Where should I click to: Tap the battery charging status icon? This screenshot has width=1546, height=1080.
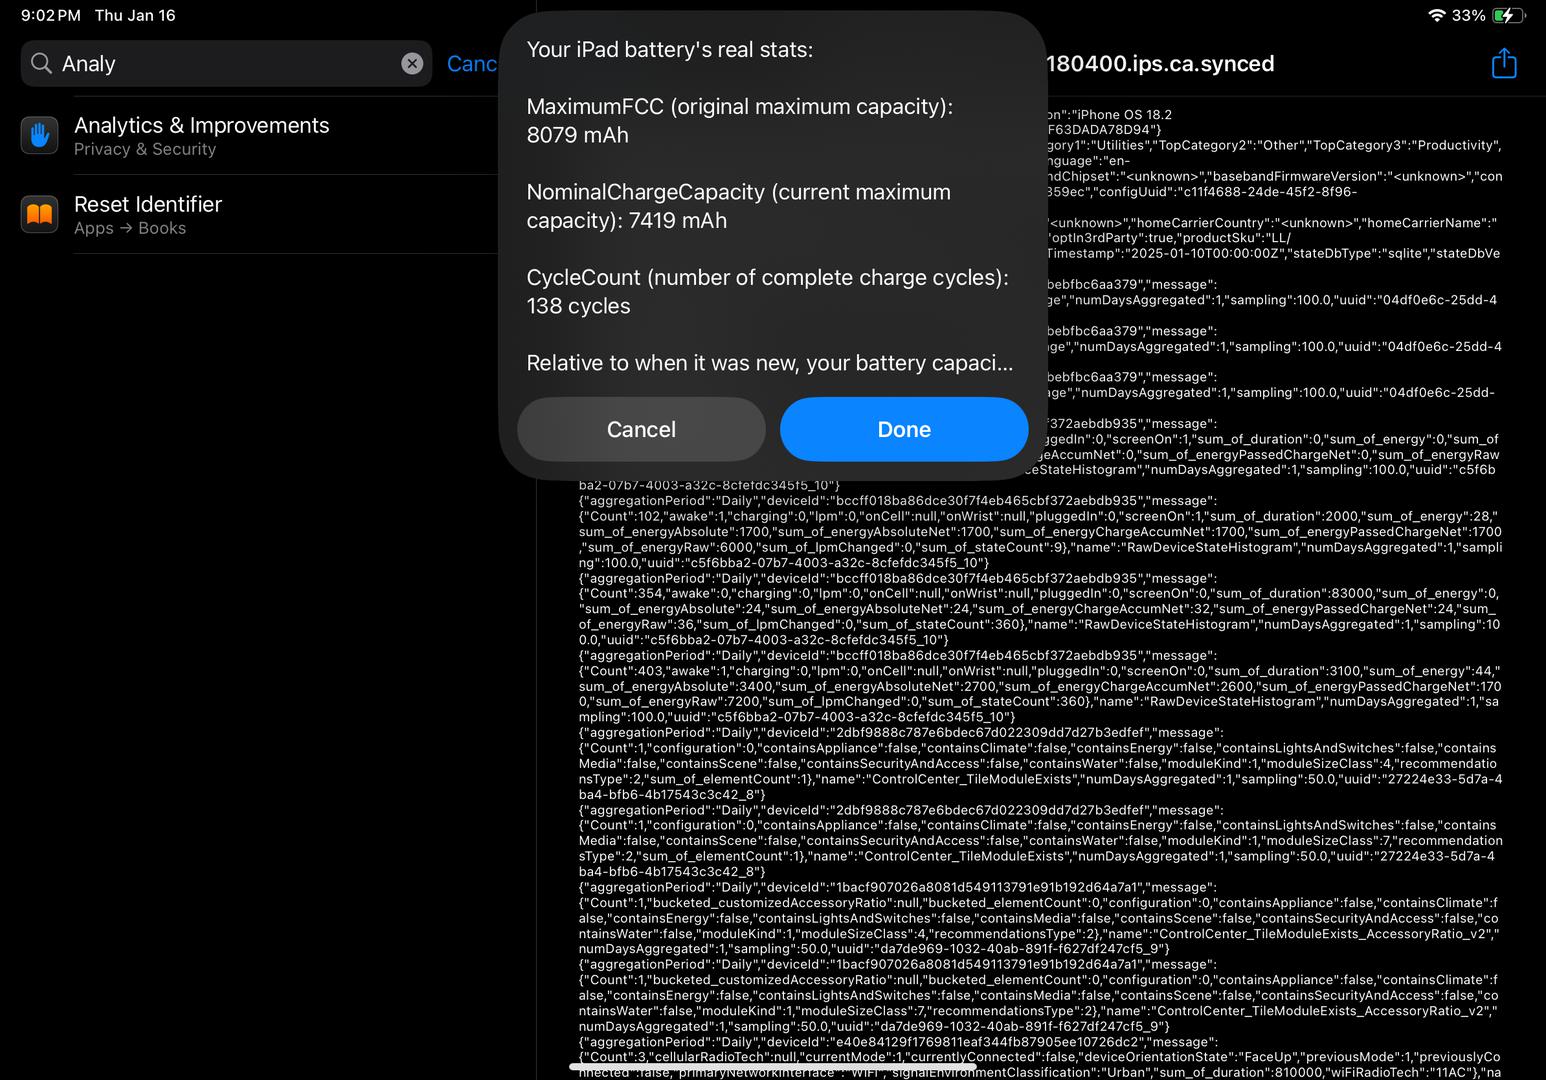(1509, 16)
